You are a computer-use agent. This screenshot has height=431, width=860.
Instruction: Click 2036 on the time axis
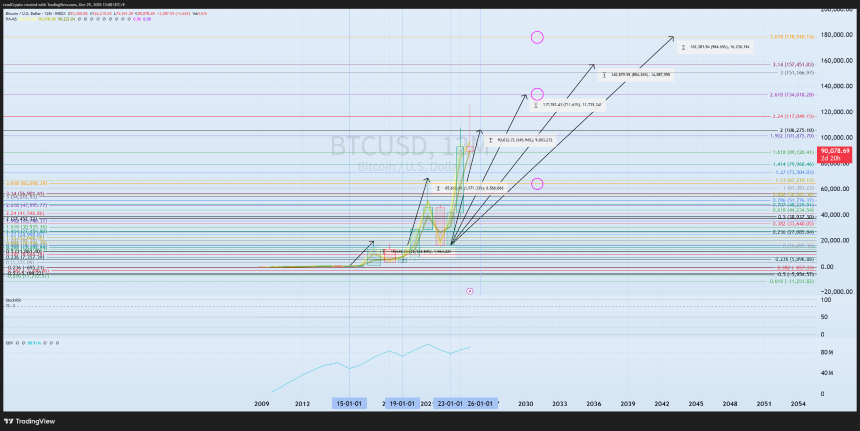click(x=593, y=404)
